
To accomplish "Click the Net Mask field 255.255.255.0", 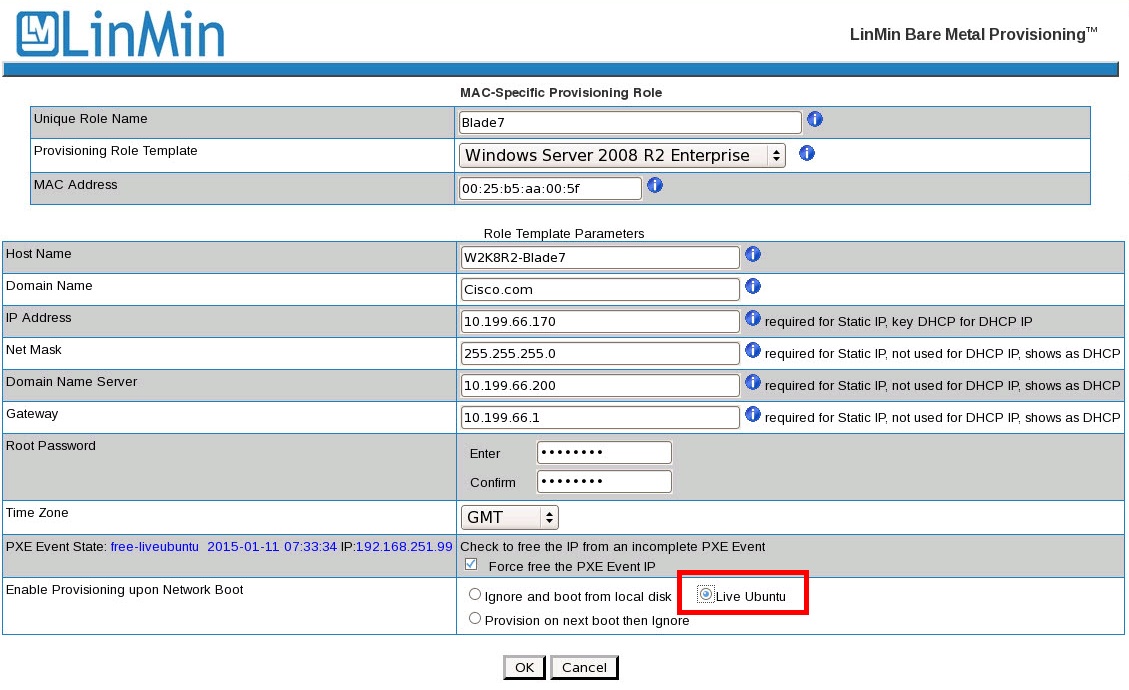I will (600, 353).
